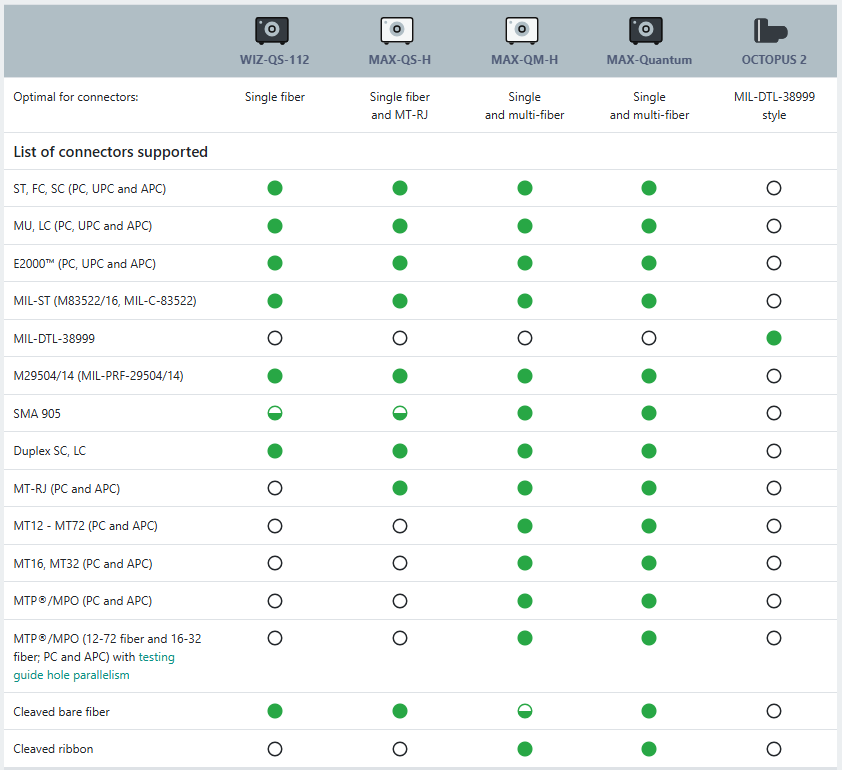
Task: Click the green dot for OCTOPUS 2 MIL-DTL-38999
Action: pos(773,338)
